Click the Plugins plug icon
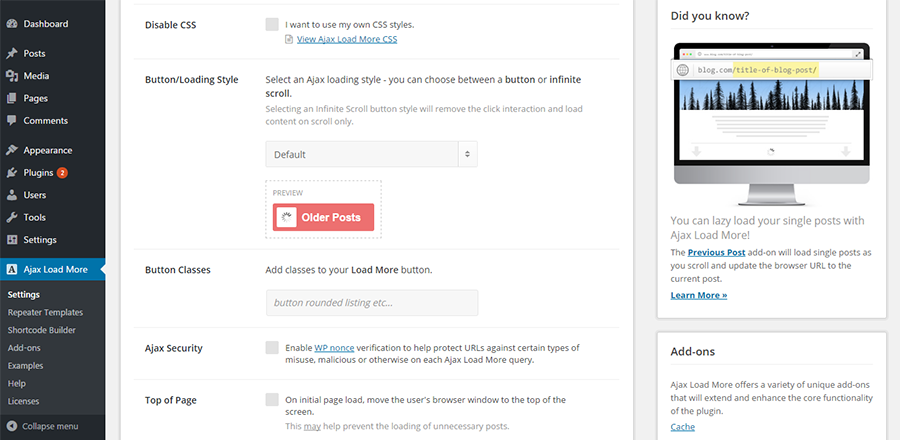The width and height of the screenshot is (900, 440). pos(11,173)
